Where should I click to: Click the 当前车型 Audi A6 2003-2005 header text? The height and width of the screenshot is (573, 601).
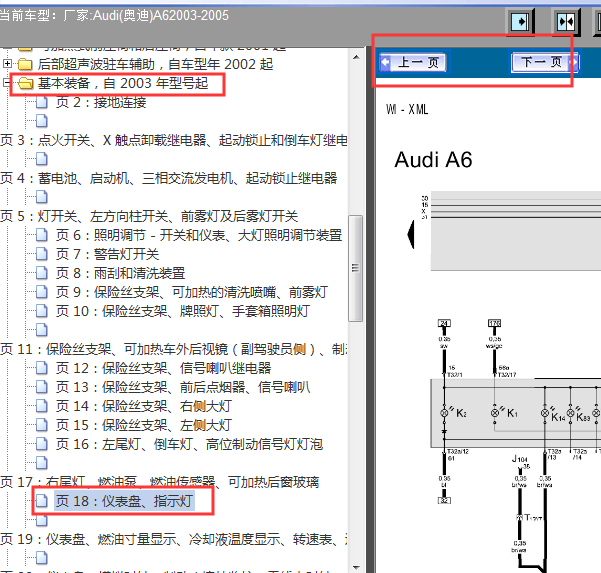coord(114,16)
